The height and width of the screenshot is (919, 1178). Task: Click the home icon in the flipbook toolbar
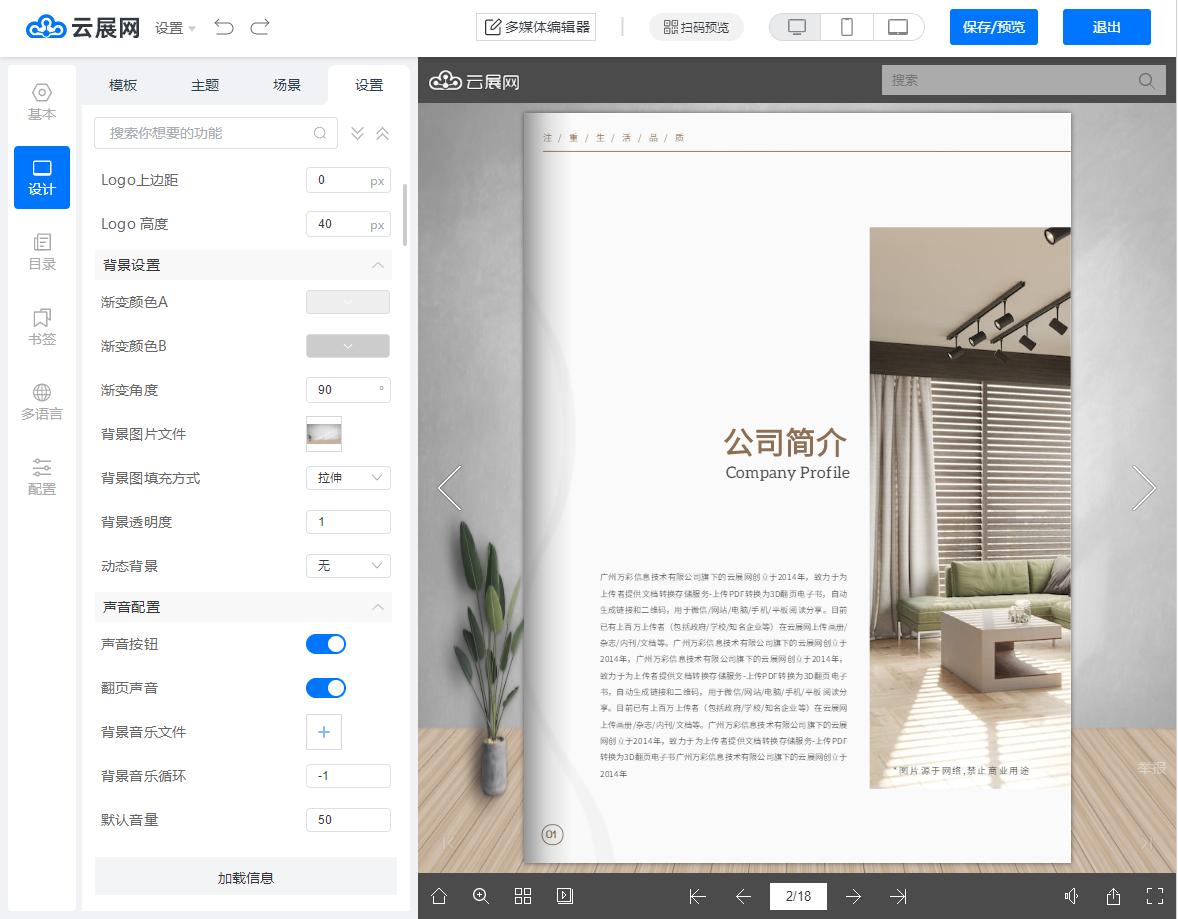tap(439, 896)
